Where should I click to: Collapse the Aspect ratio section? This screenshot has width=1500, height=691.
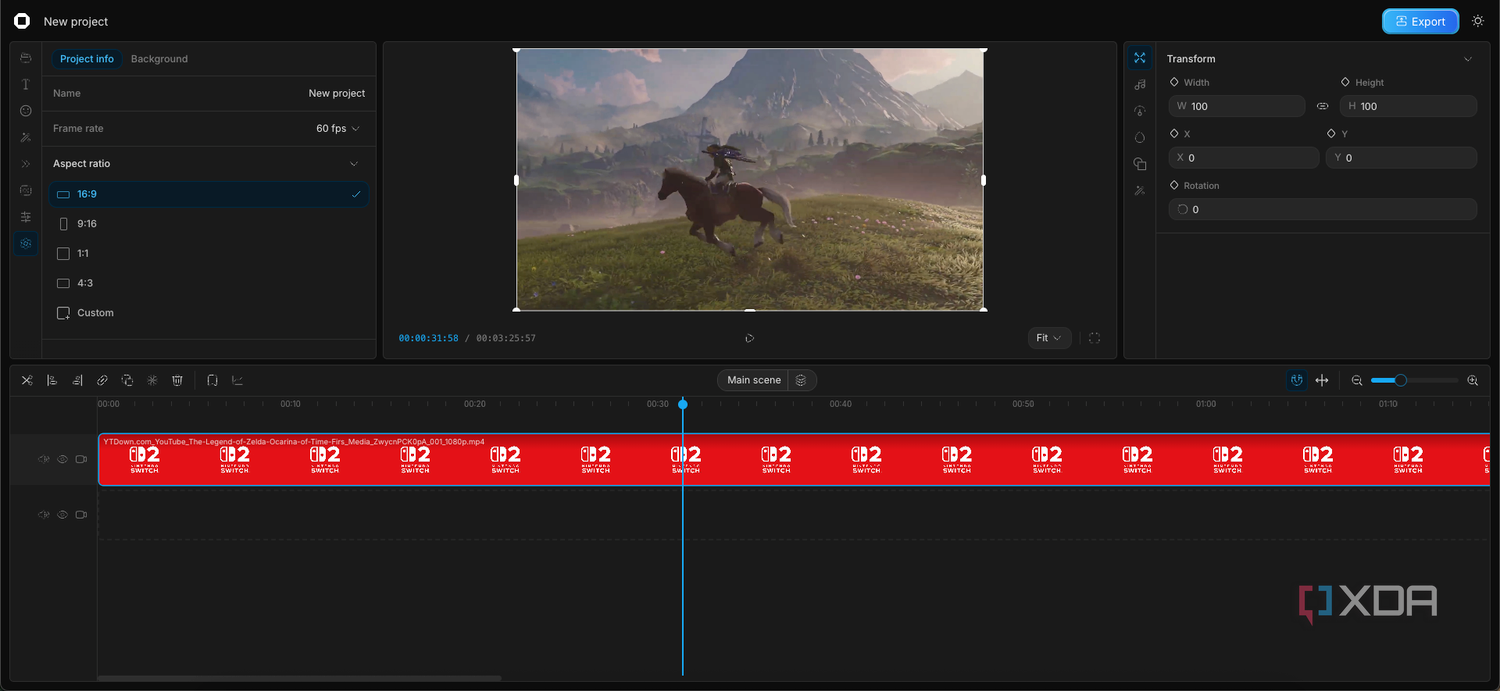(353, 163)
